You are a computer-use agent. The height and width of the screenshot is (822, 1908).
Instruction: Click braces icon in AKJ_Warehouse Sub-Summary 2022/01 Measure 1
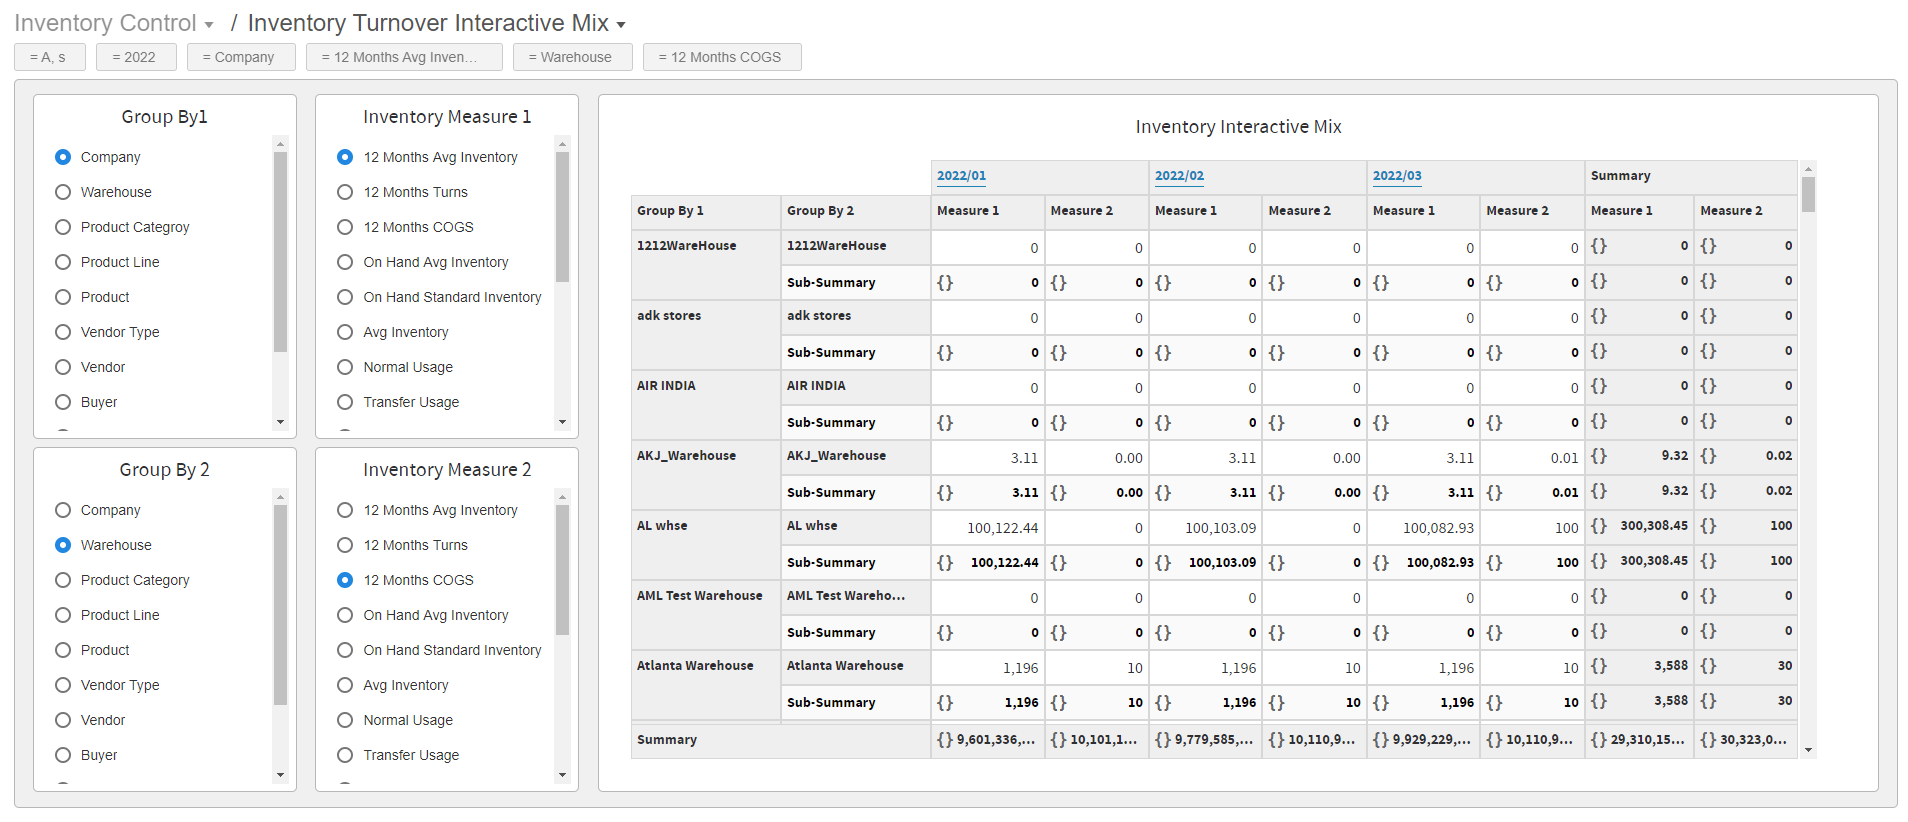pos(945,493)
